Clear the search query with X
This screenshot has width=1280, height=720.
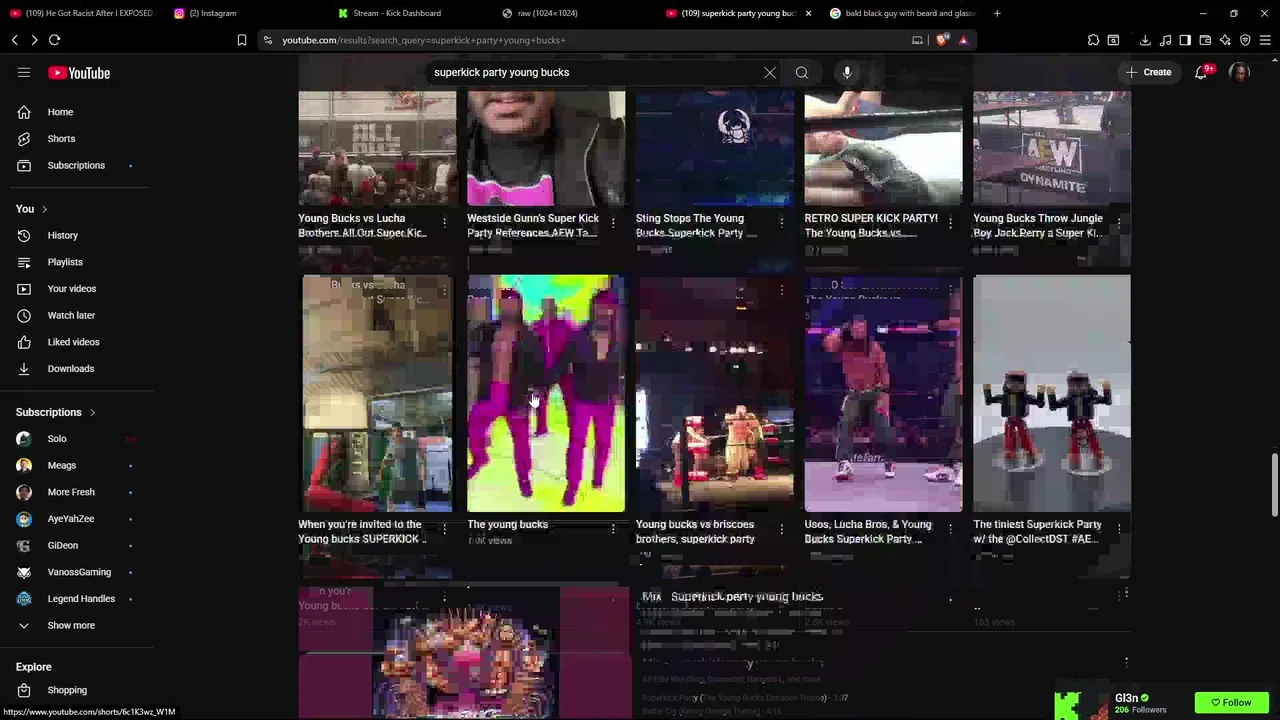coord(770,72)
